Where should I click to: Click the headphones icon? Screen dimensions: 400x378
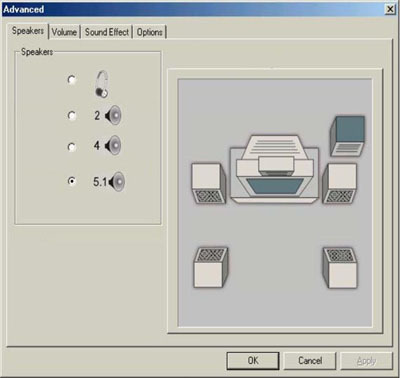tap(102, 84)
